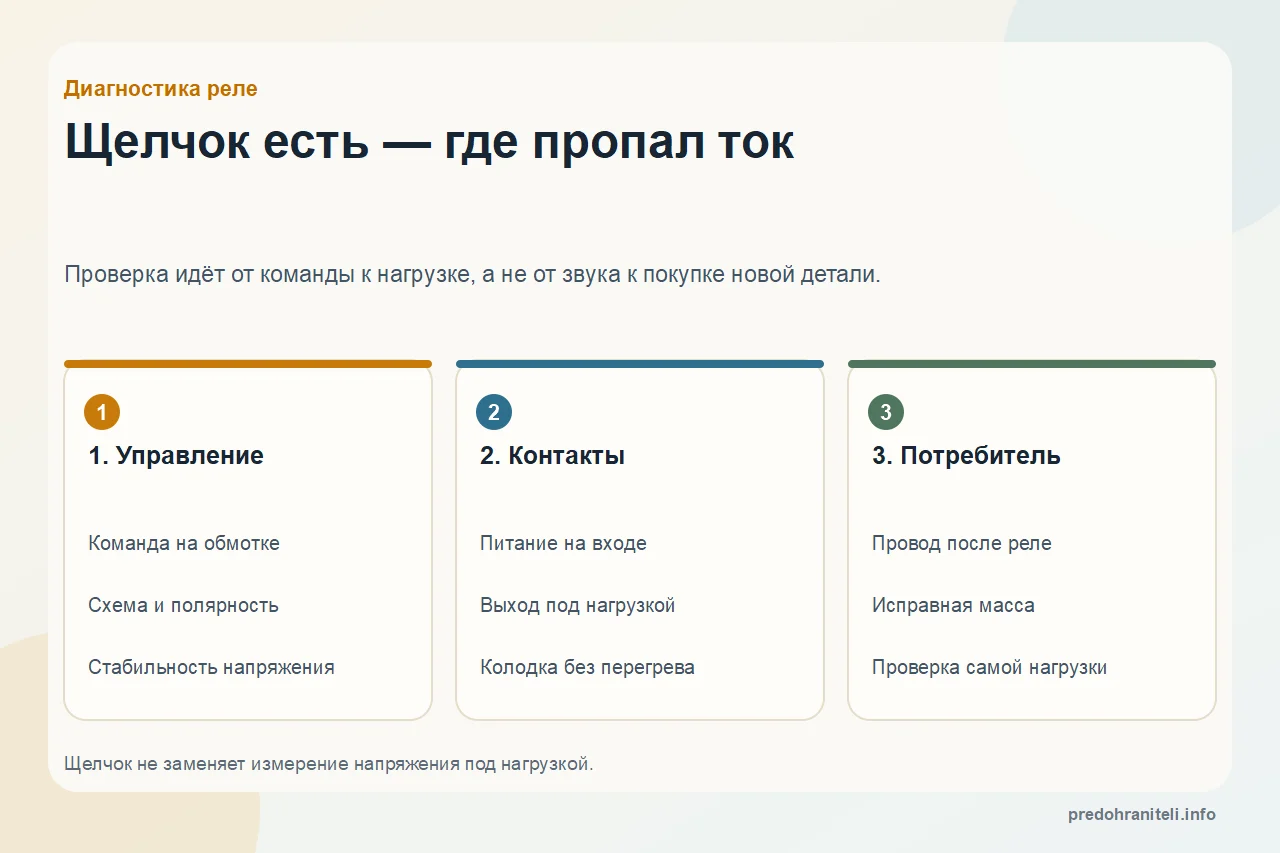Click 'Проверка самой нагрузки' item
Viewport: 1280px width, 853px height.
pos(989,668)
